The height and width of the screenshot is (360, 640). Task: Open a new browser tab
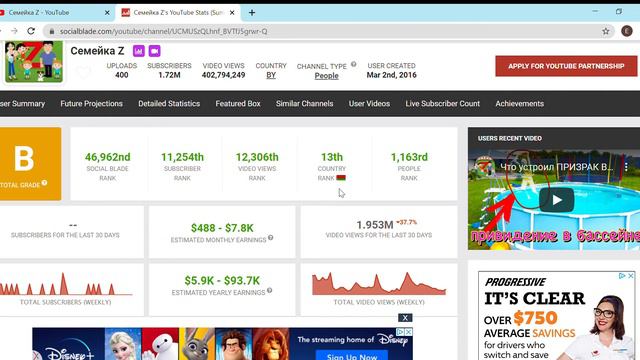[x=252, y=13]
